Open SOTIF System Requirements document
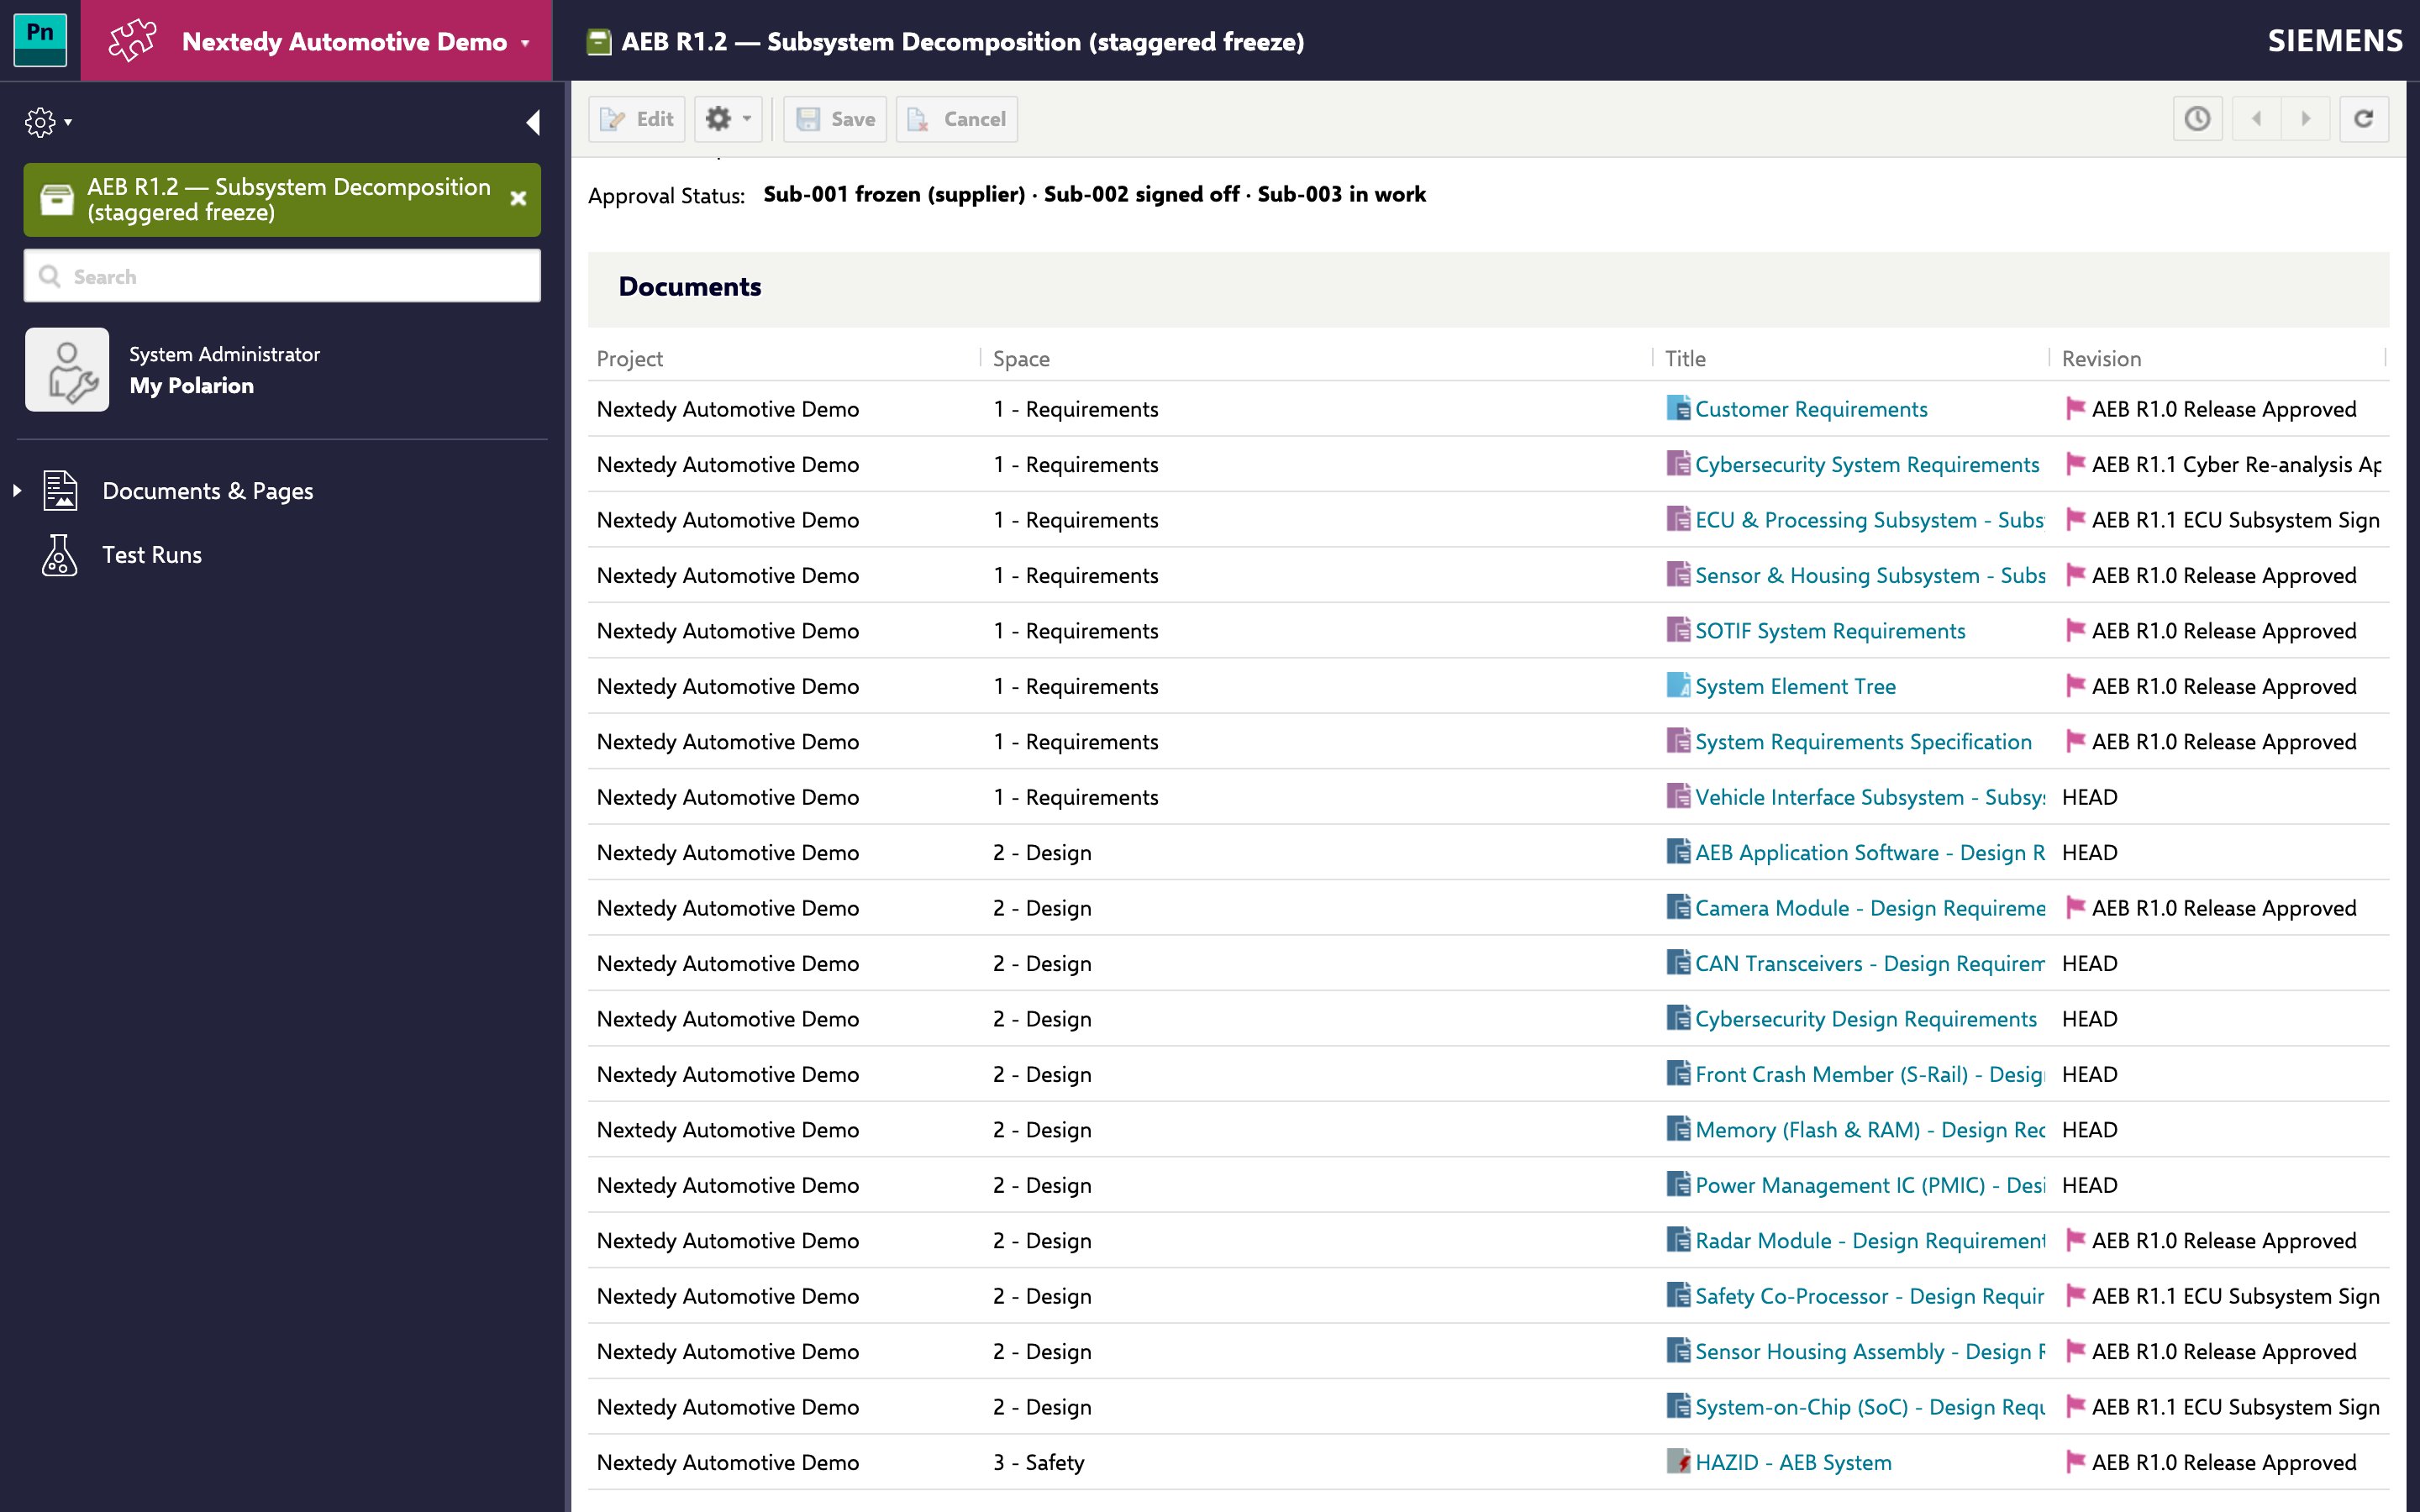Viewport: 2420px width, 1512px height. [1830, 631]
